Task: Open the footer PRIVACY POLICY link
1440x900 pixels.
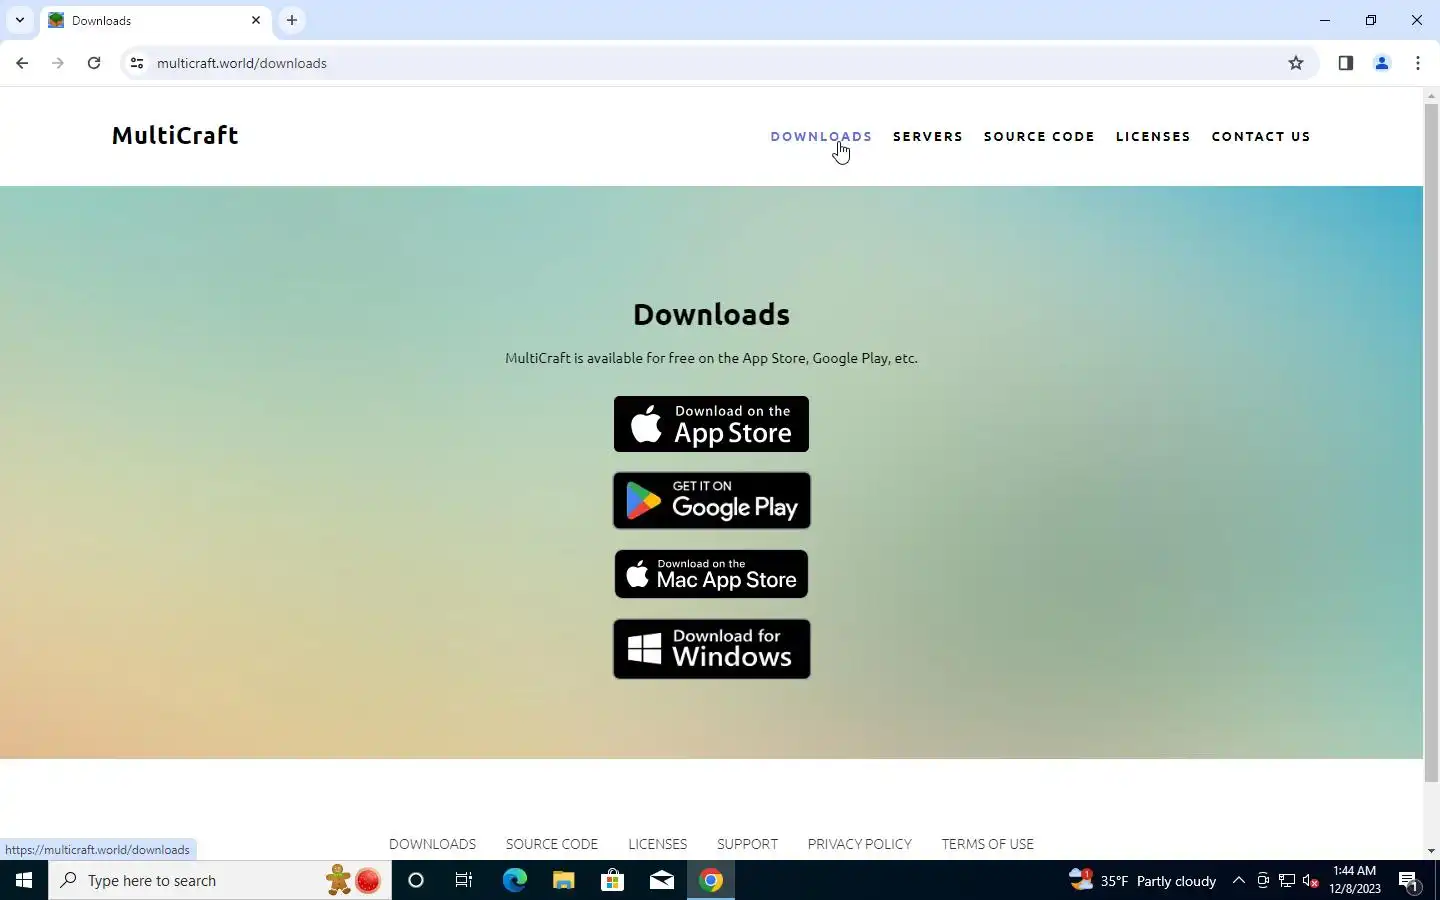Action: (x=860, y=844)
